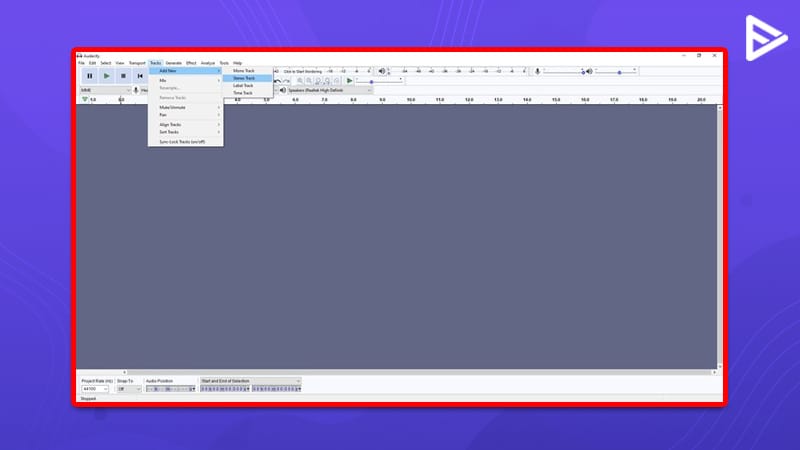800x450 pixels.
Task: Open the Speakers playback device dropdown
Action: [x=330, y=90]
